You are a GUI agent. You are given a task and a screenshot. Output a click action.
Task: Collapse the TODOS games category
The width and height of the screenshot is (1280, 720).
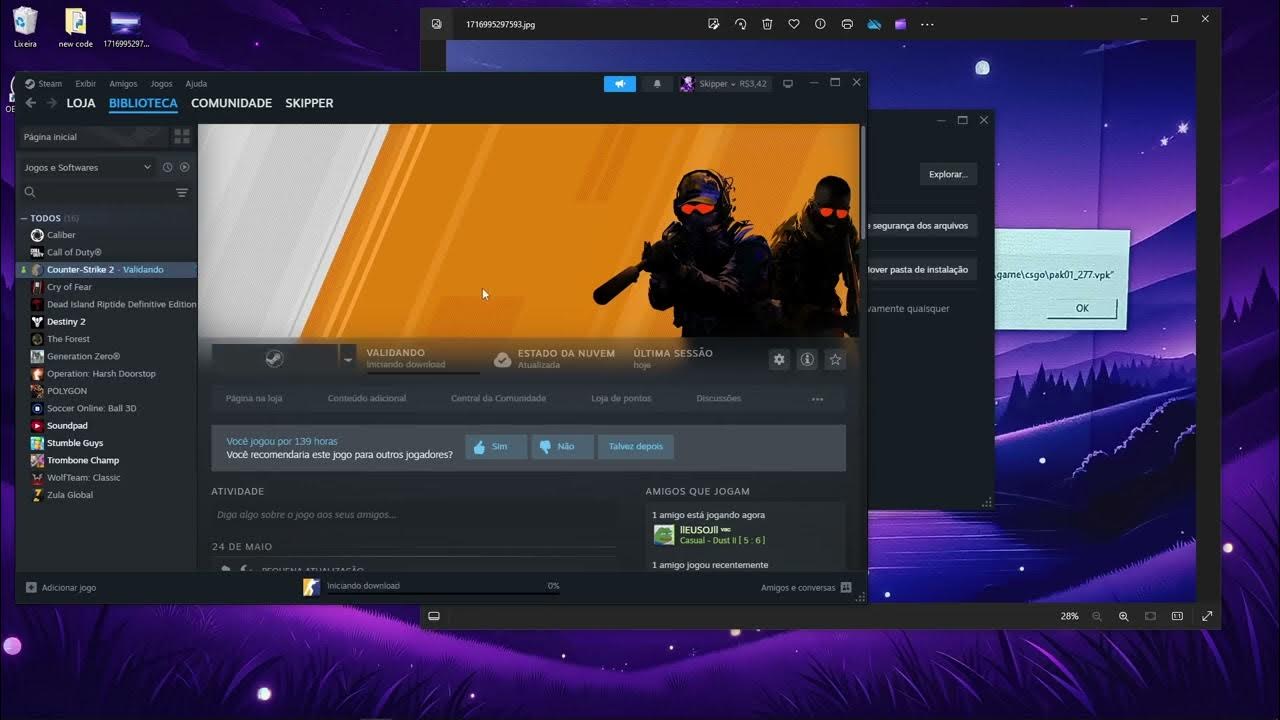pyautogui.click(x=24, y=218)
